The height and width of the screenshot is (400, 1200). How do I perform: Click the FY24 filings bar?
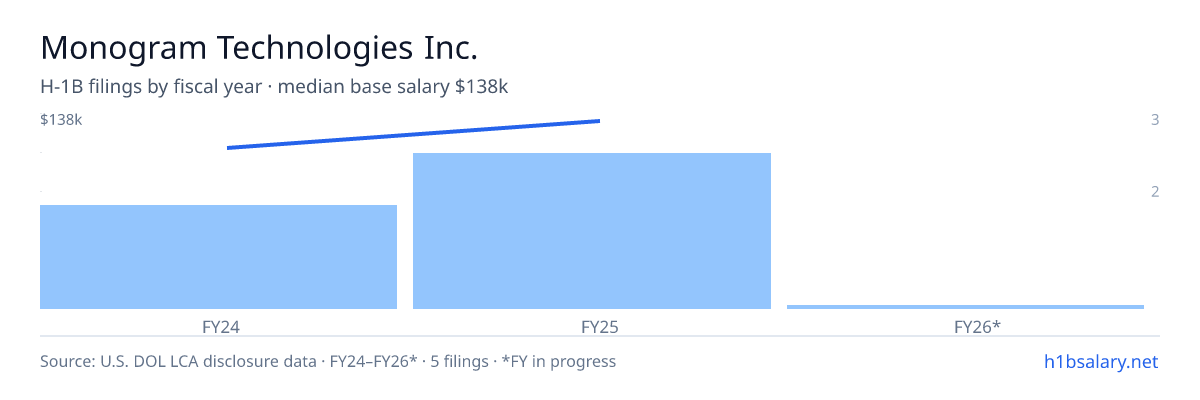218,257
